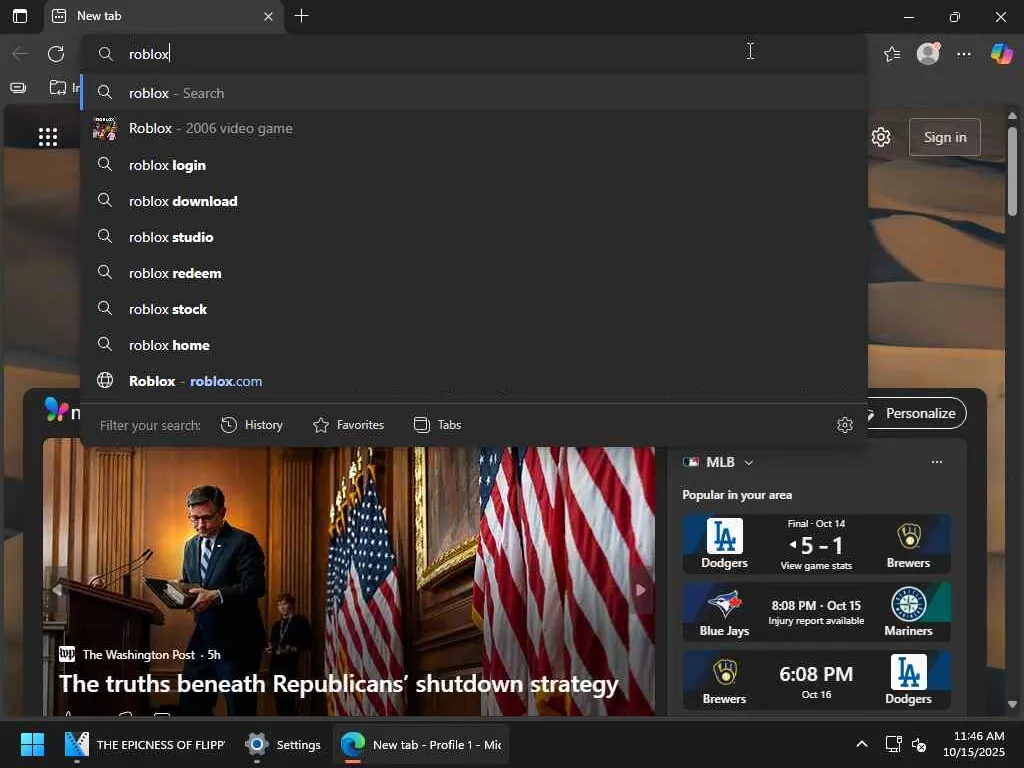Select the 'Roblox - 2006 video game' suggestion
The height and width of the screenshot is (768, 1024).
pyautogui.click(x=475, y=129)
